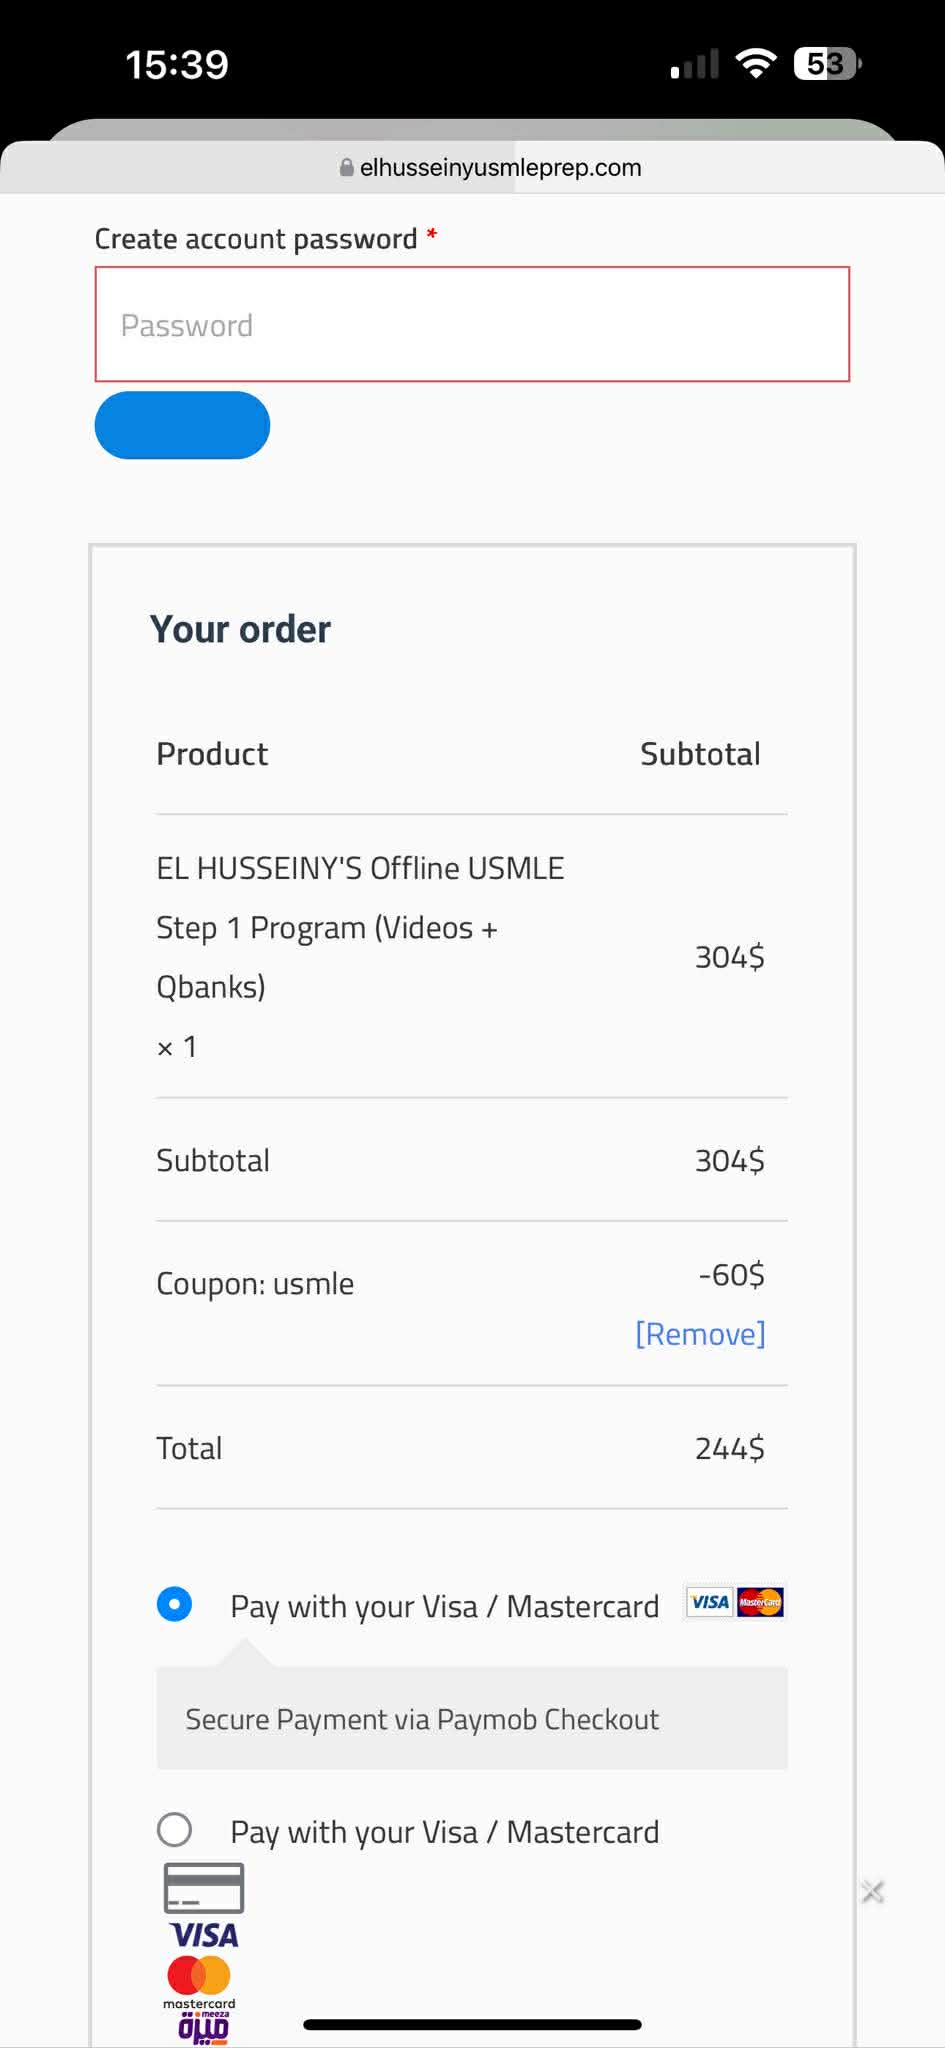Remove the usmle coupon
The image size is (945, 2048).
click(x=700, y=1334)
